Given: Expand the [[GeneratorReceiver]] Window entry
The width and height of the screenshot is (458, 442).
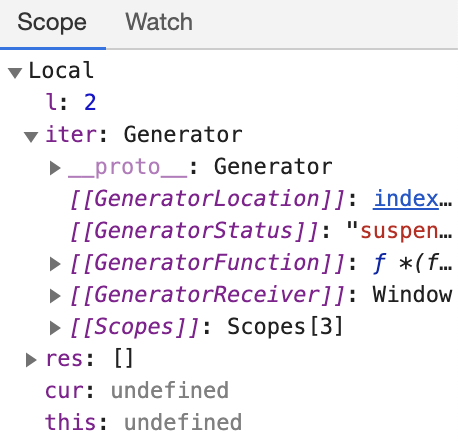Looking at the screenshot, I should tap(55, 296).
